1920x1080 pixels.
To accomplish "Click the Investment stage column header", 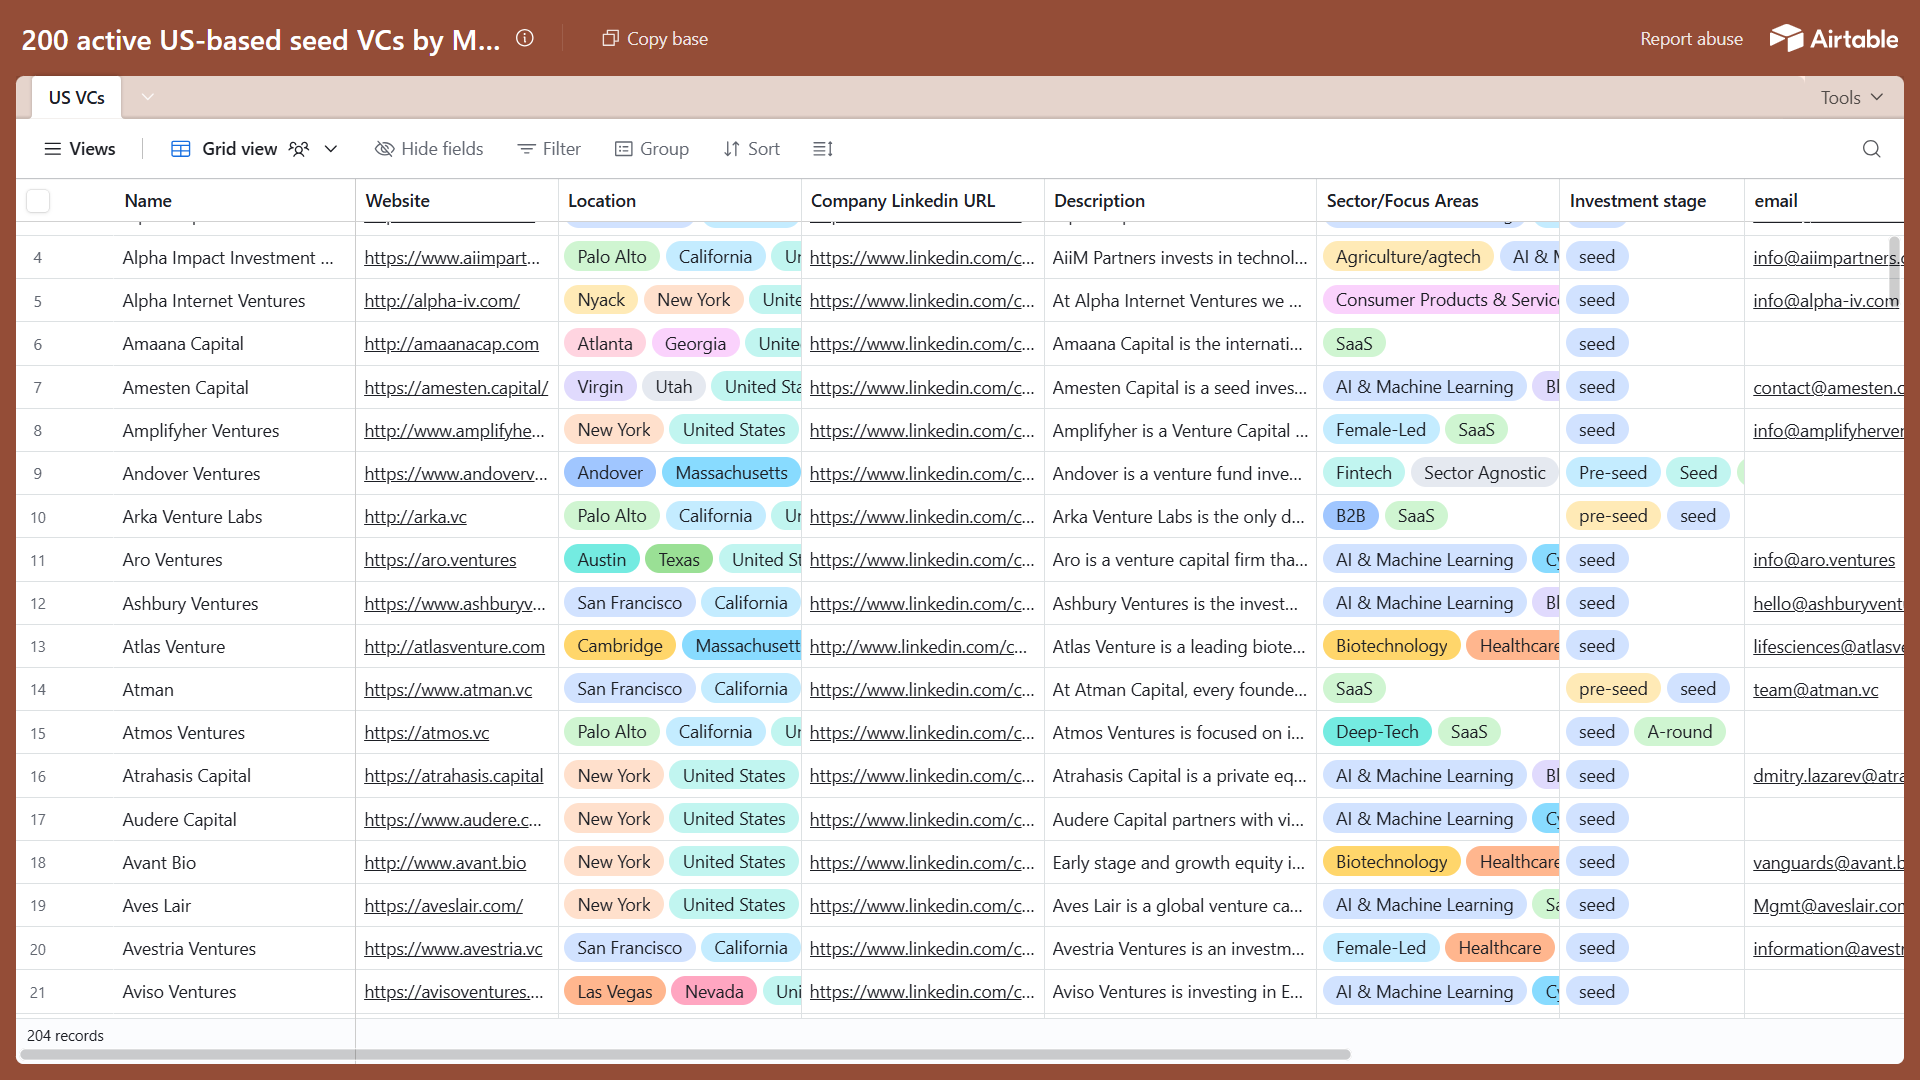I will point(1637,201).
